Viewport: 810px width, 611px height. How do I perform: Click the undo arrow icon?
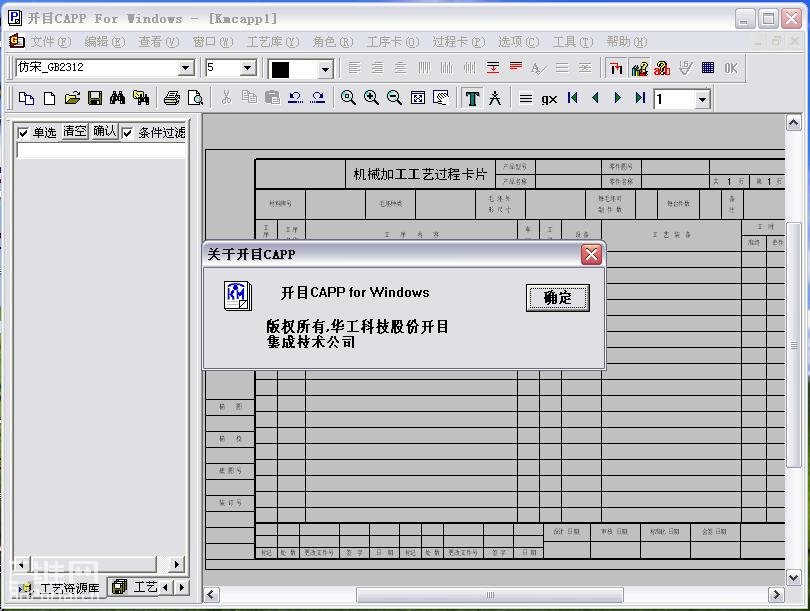pos(295,98)
